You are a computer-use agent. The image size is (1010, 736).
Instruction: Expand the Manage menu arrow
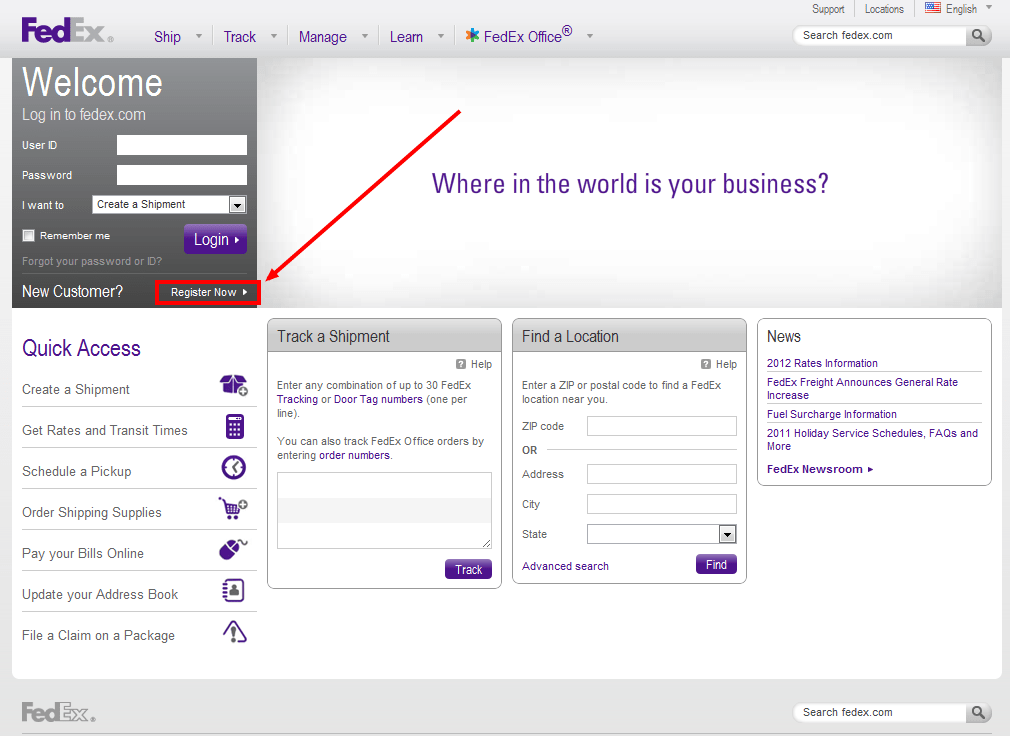coord(365,36)
